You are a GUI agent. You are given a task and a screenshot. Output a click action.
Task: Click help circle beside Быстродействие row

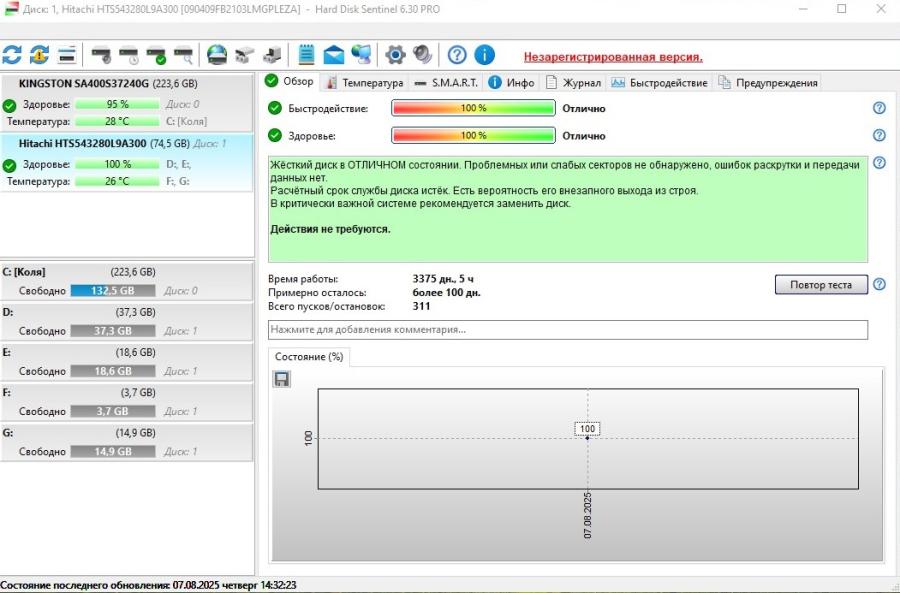878,107
